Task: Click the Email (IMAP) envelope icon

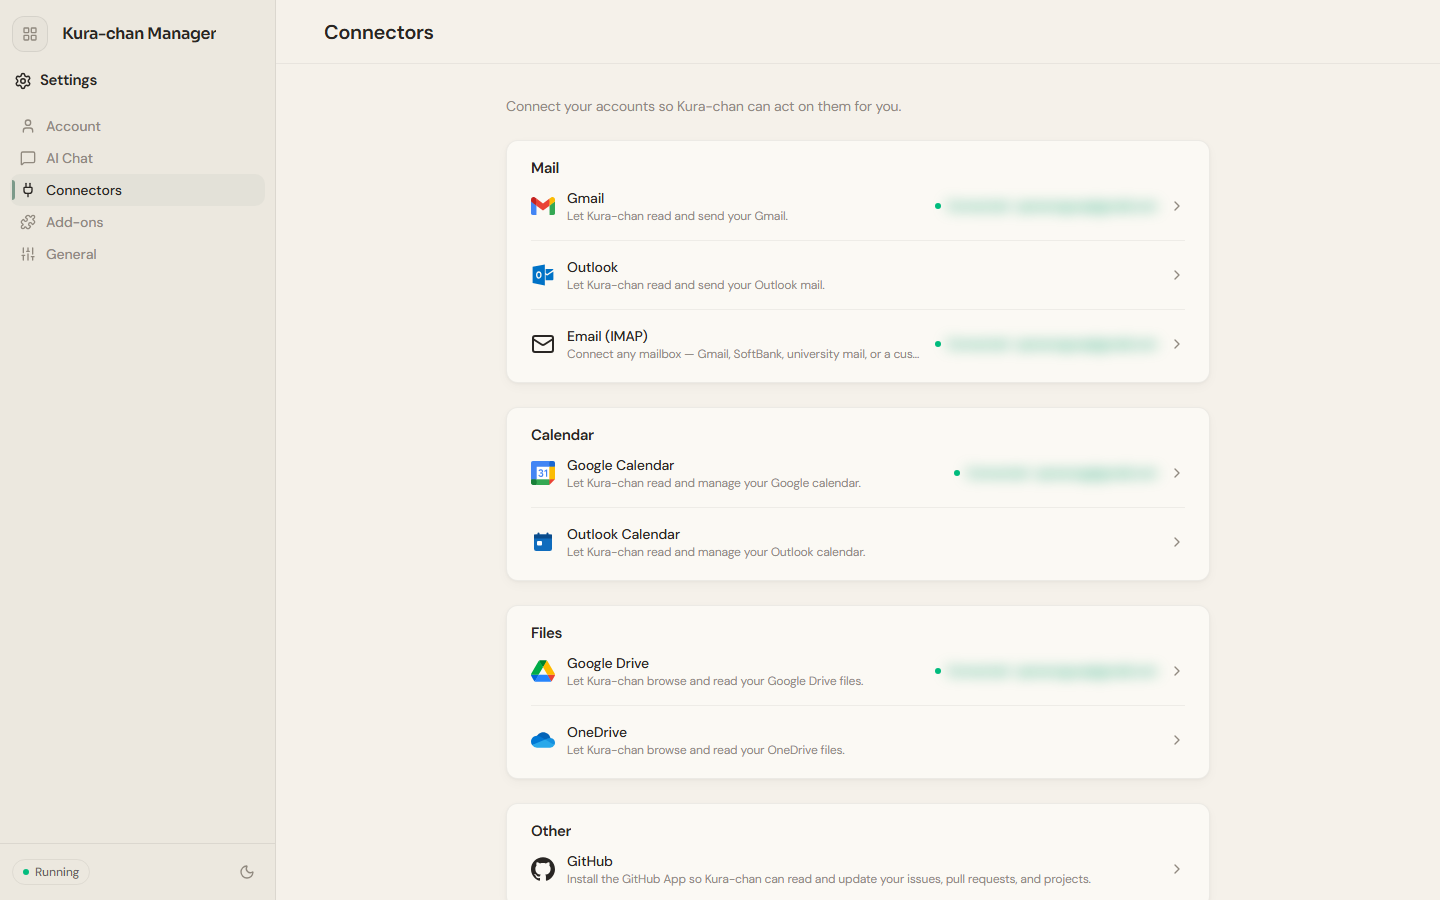Action: click(x=543, y=344)
